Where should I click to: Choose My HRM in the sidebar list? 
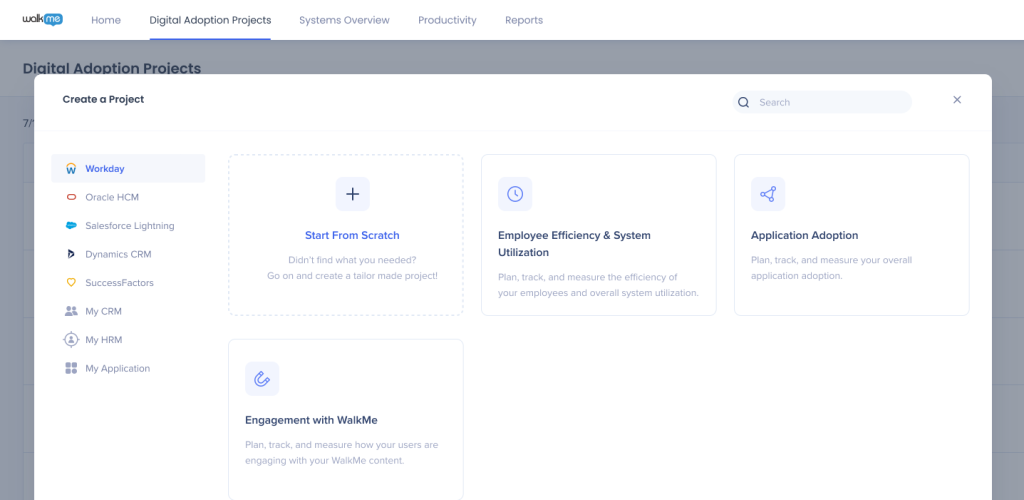[103, 340]
